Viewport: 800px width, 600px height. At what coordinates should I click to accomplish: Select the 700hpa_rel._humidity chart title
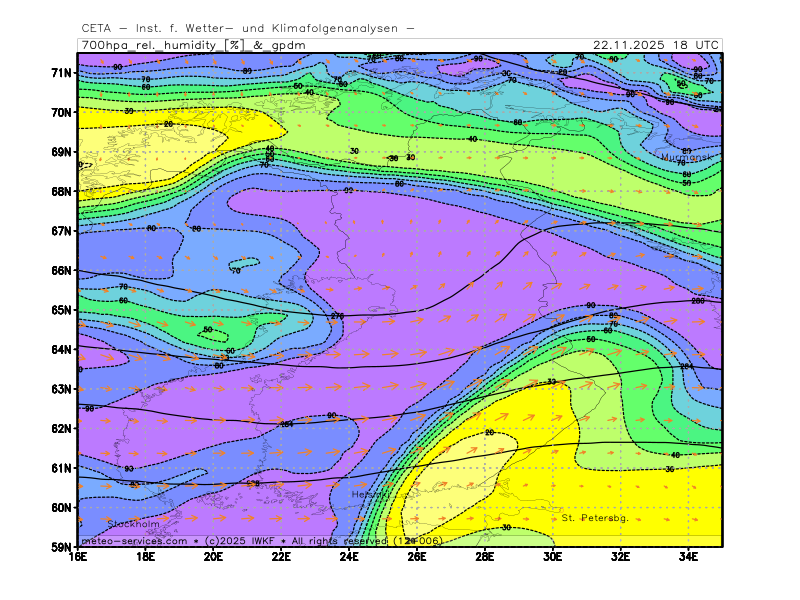tap(150, 45)
